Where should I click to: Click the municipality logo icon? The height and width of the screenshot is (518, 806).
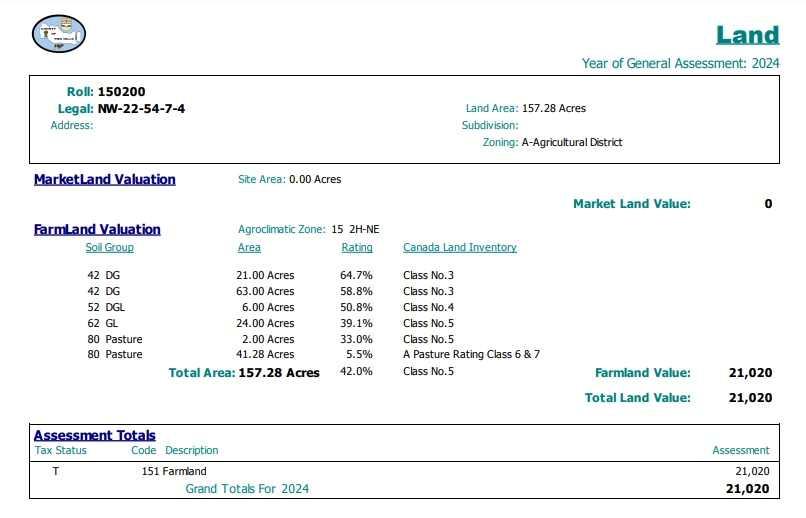coord(59,34)
